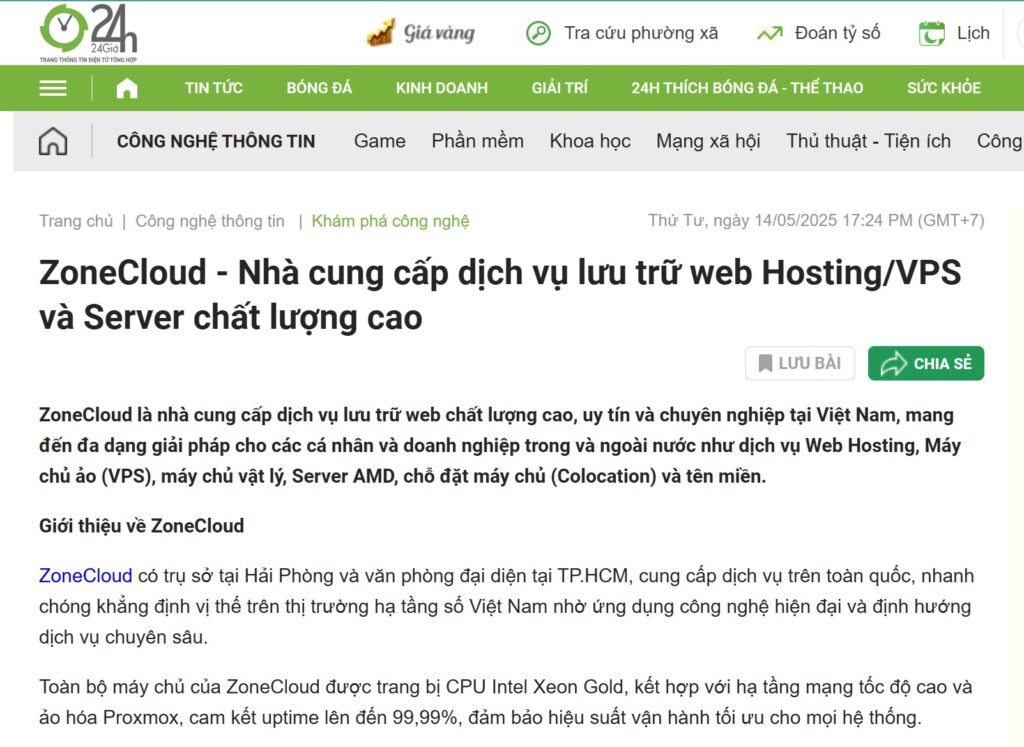Click the Giới thiệu về ZoneCloud subheading
Screen dimensions: 1024x747
pyautogui.click(x=142, y=526)
